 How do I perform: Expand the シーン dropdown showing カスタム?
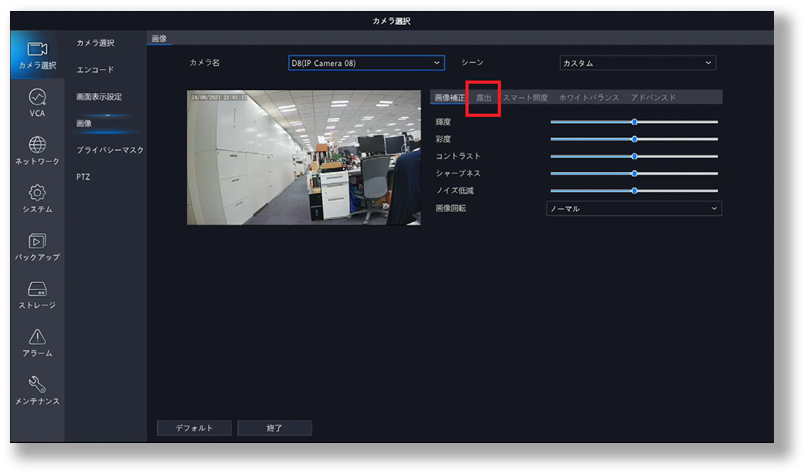pos(638,63)
